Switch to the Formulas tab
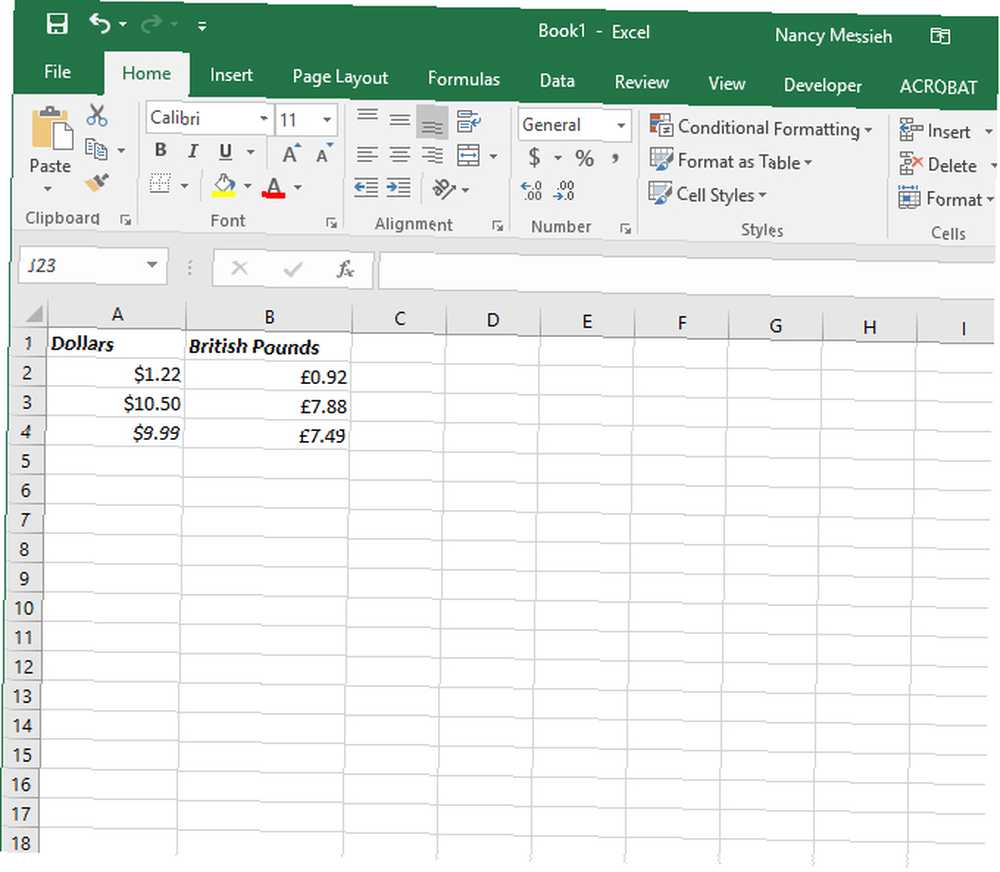Image resolution: width=1000 pixels, height=872 pixels. pos(464,78)
